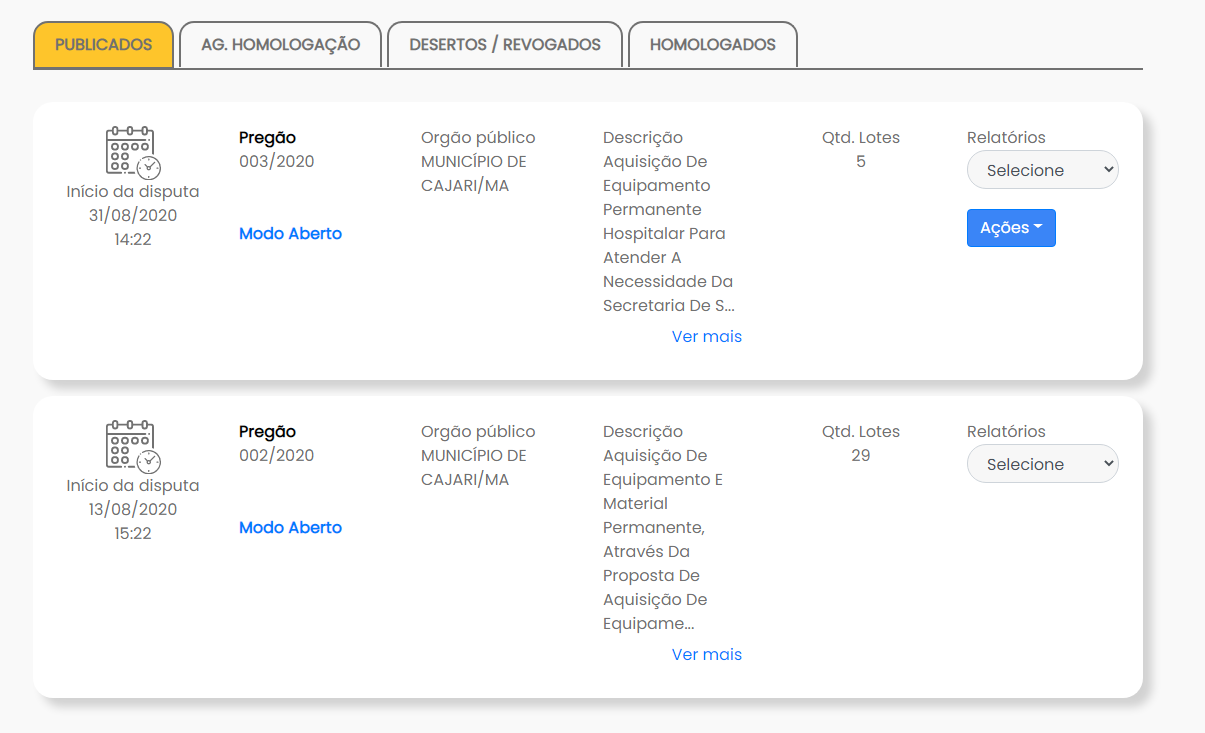
Task: Click the calendar clock icon for Pregão 002/2020
Action: (133, 446)
